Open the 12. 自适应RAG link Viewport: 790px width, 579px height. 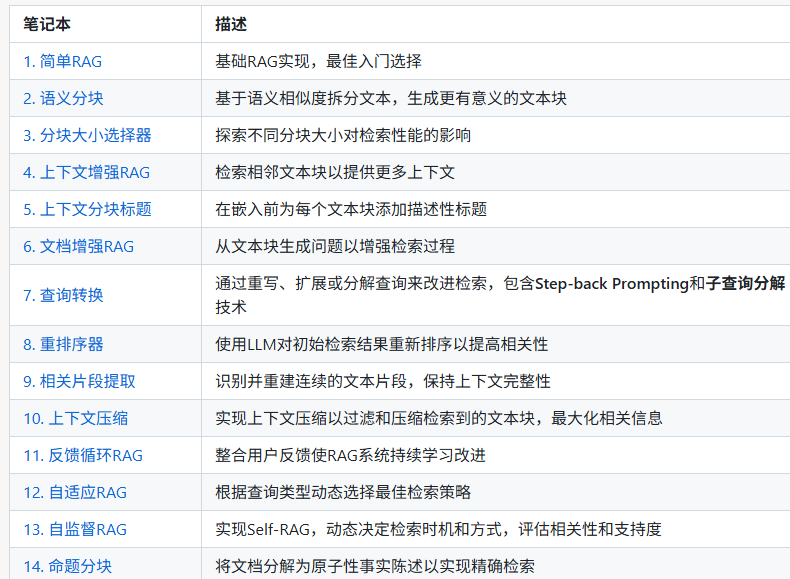[x=75, y=492]
